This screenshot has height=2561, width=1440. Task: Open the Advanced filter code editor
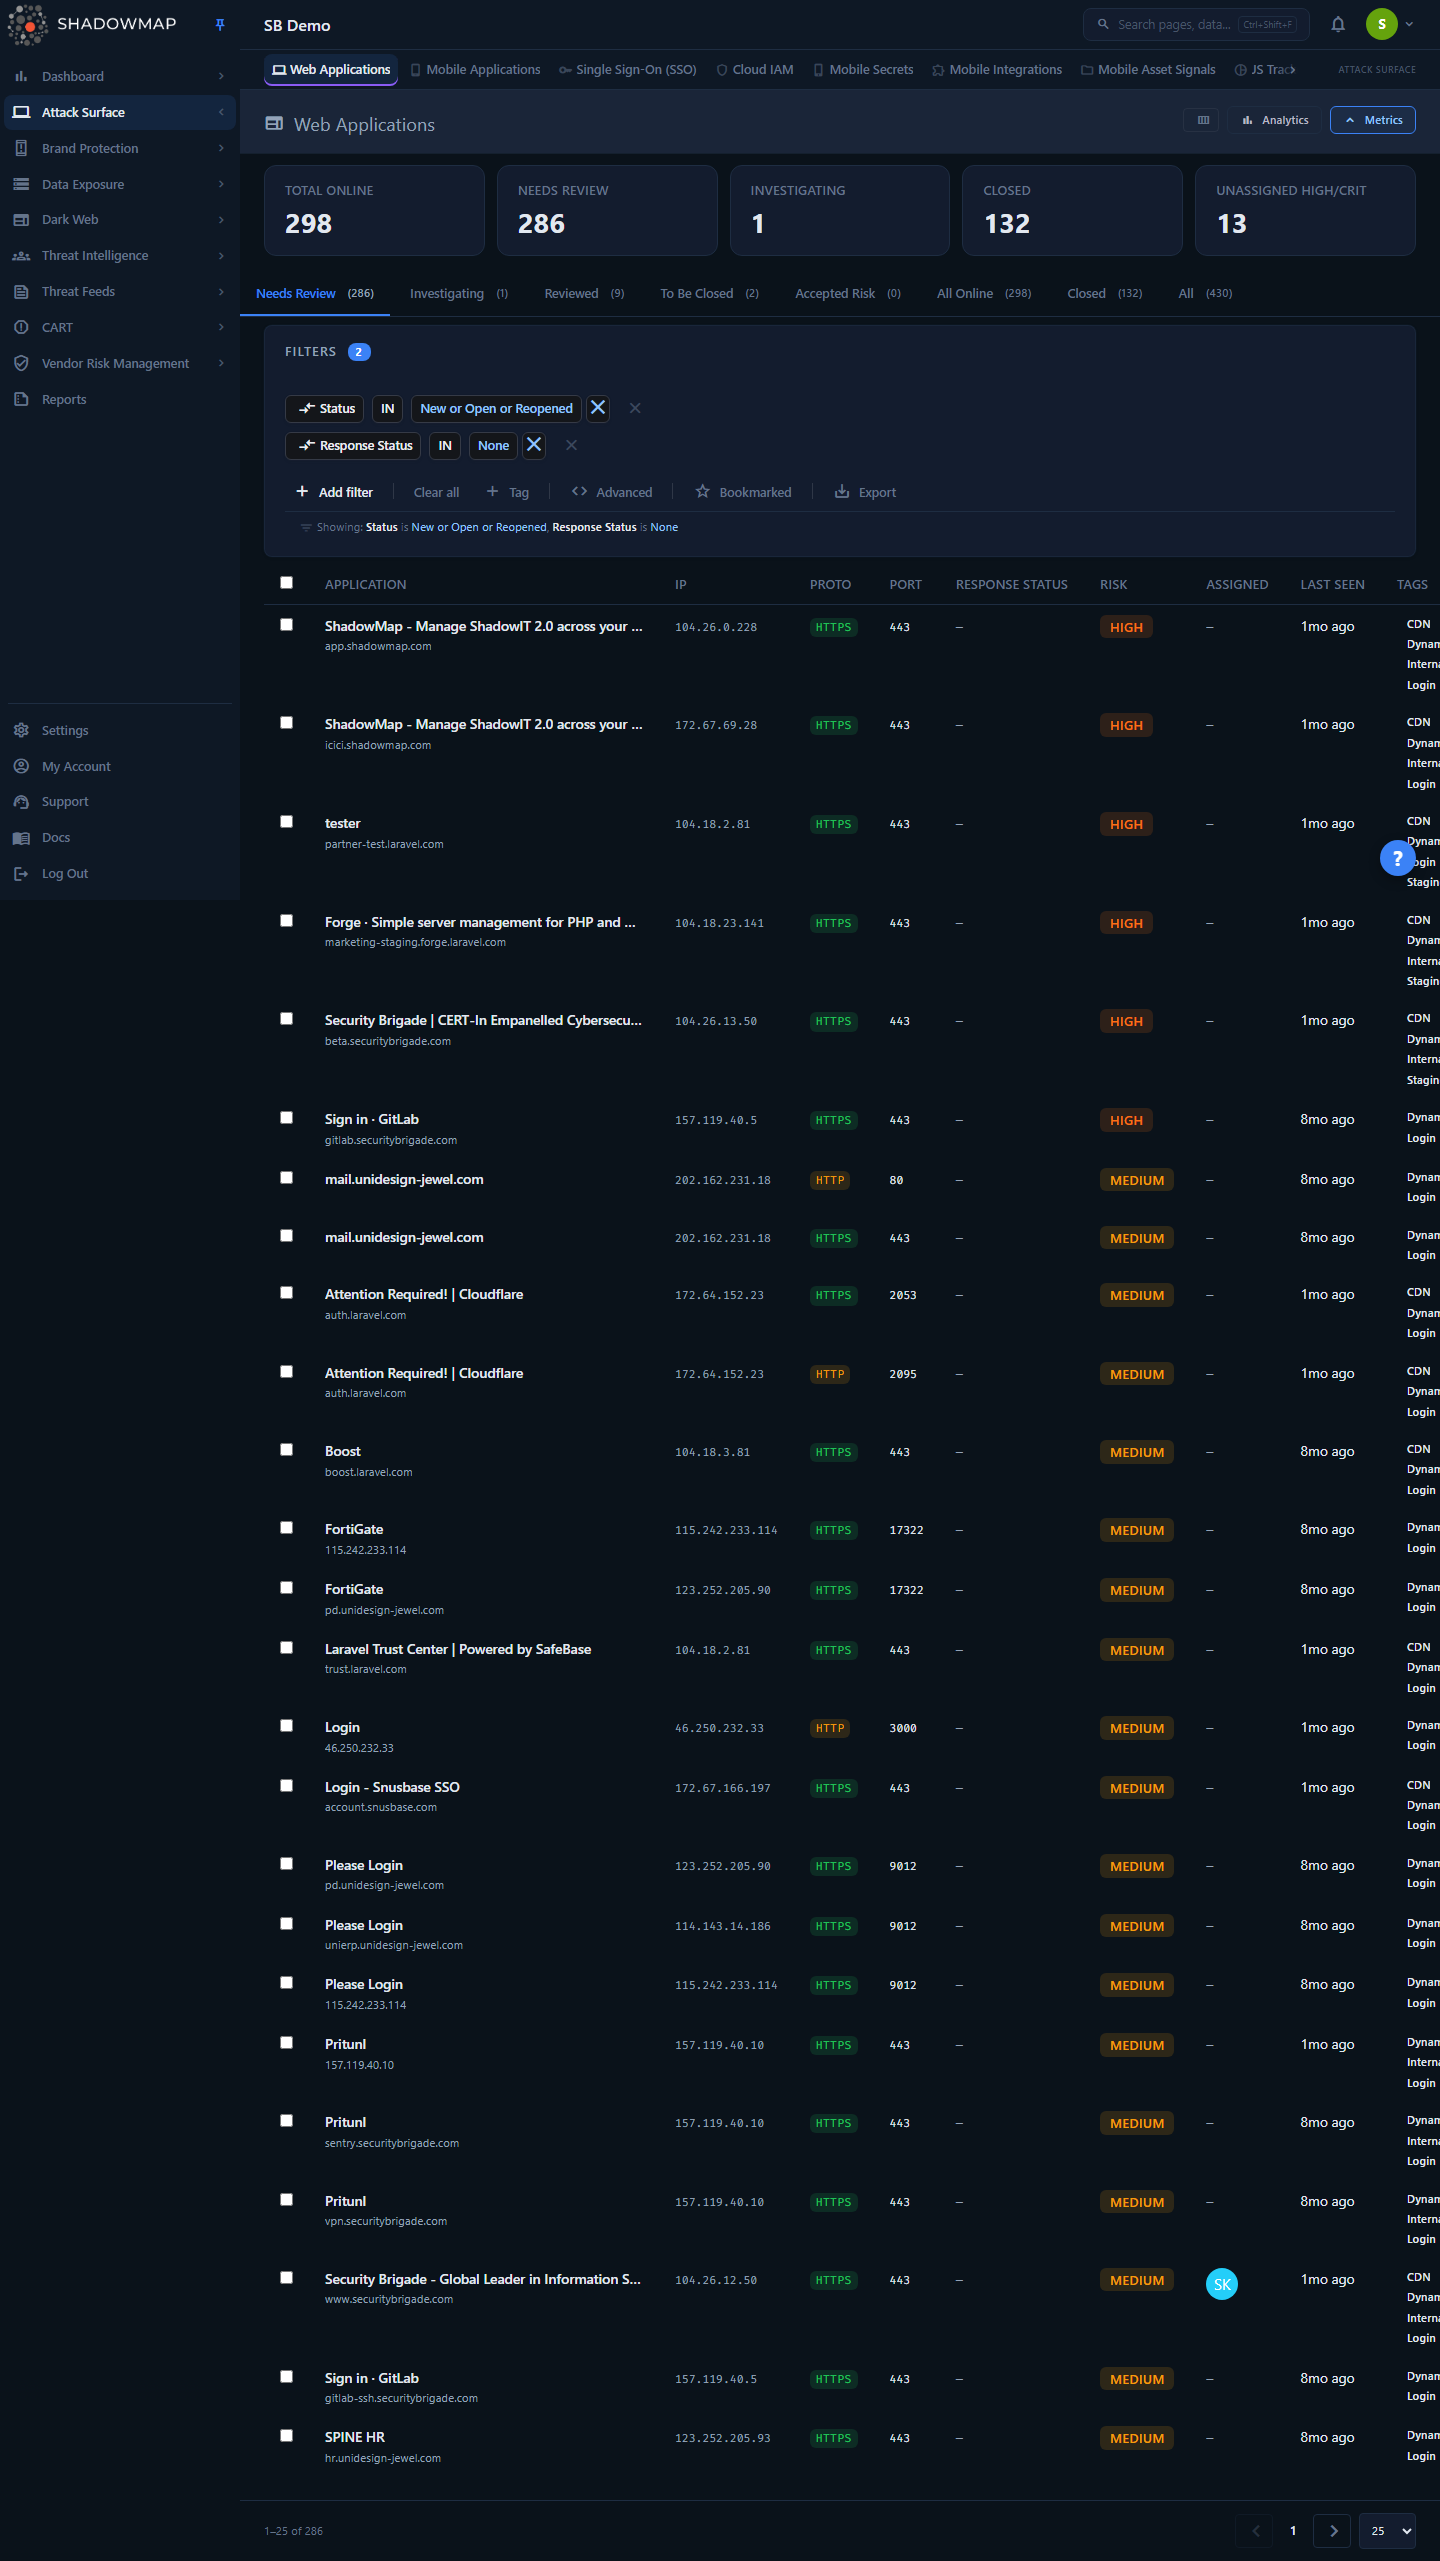point(611,492)
